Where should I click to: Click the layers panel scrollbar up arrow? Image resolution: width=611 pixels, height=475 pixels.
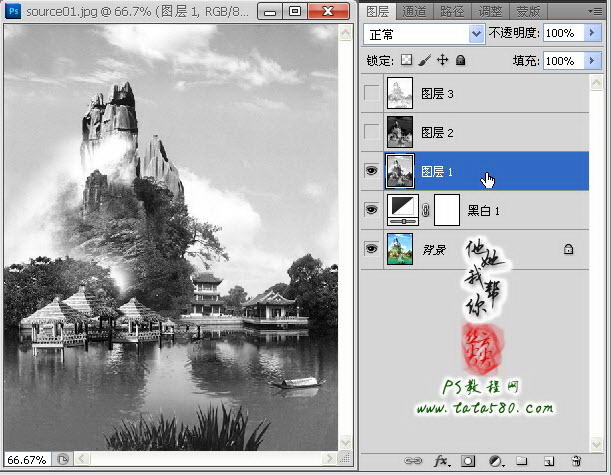pos(596,82)
